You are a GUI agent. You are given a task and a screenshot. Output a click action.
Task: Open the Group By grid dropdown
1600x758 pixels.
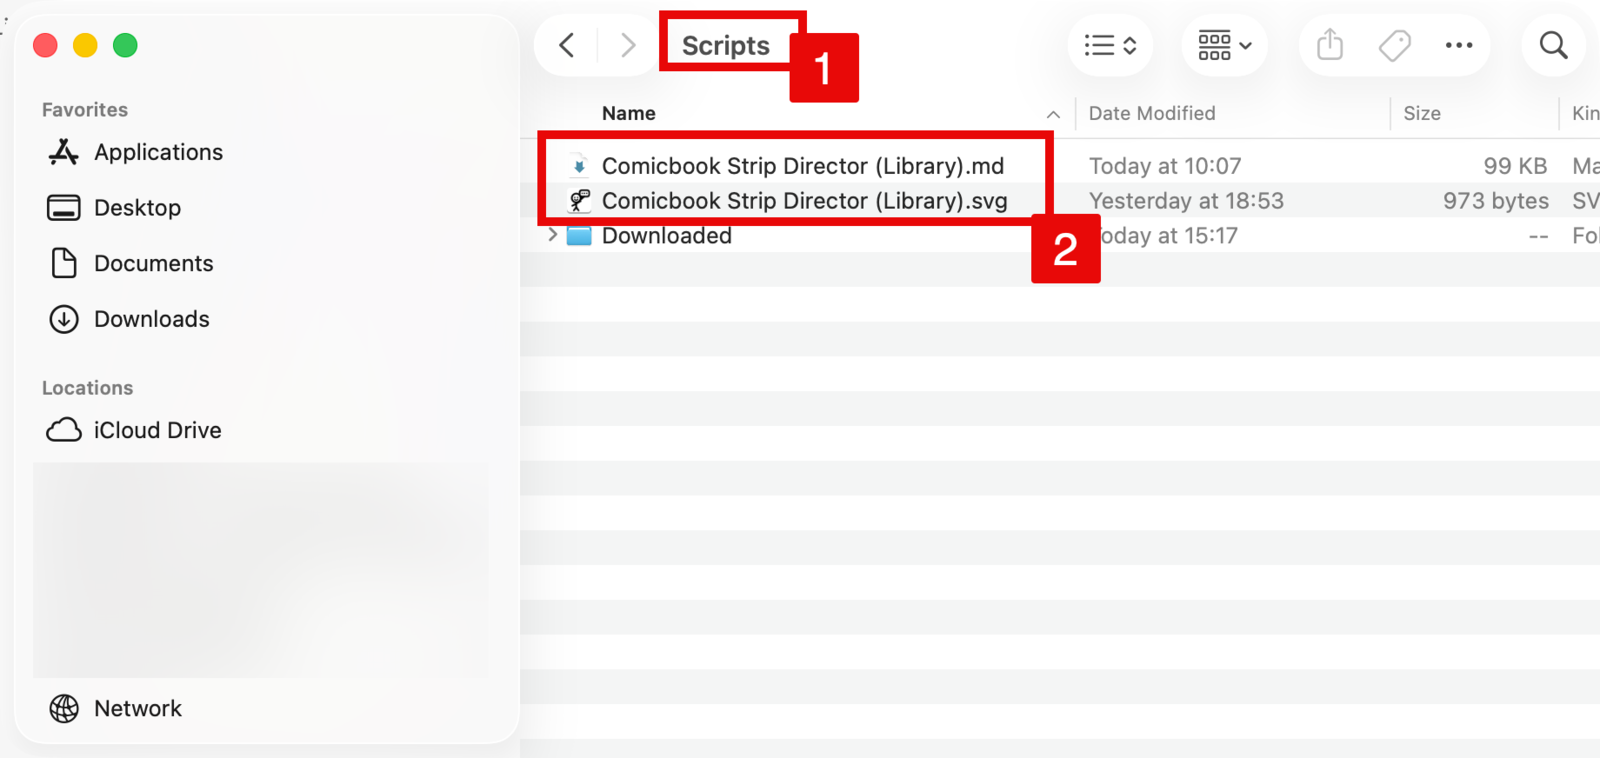(1225, 45)
